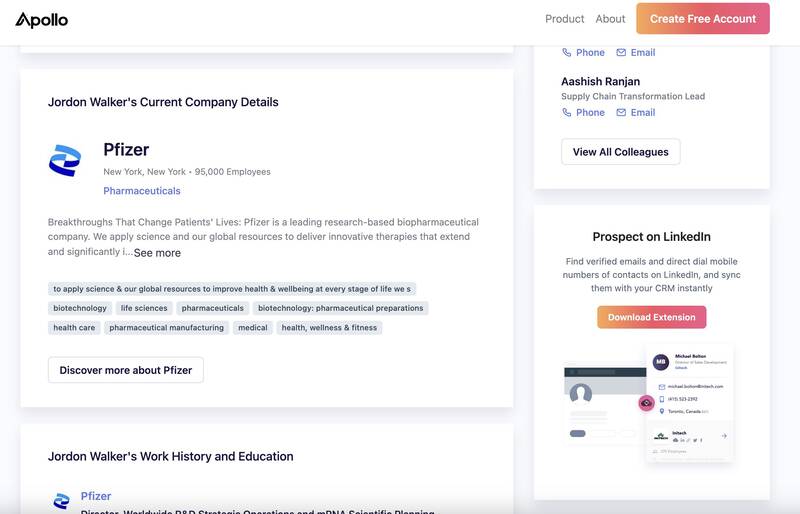
Task: Click Discover more about Pfizer
Action: tap(126, 370)
